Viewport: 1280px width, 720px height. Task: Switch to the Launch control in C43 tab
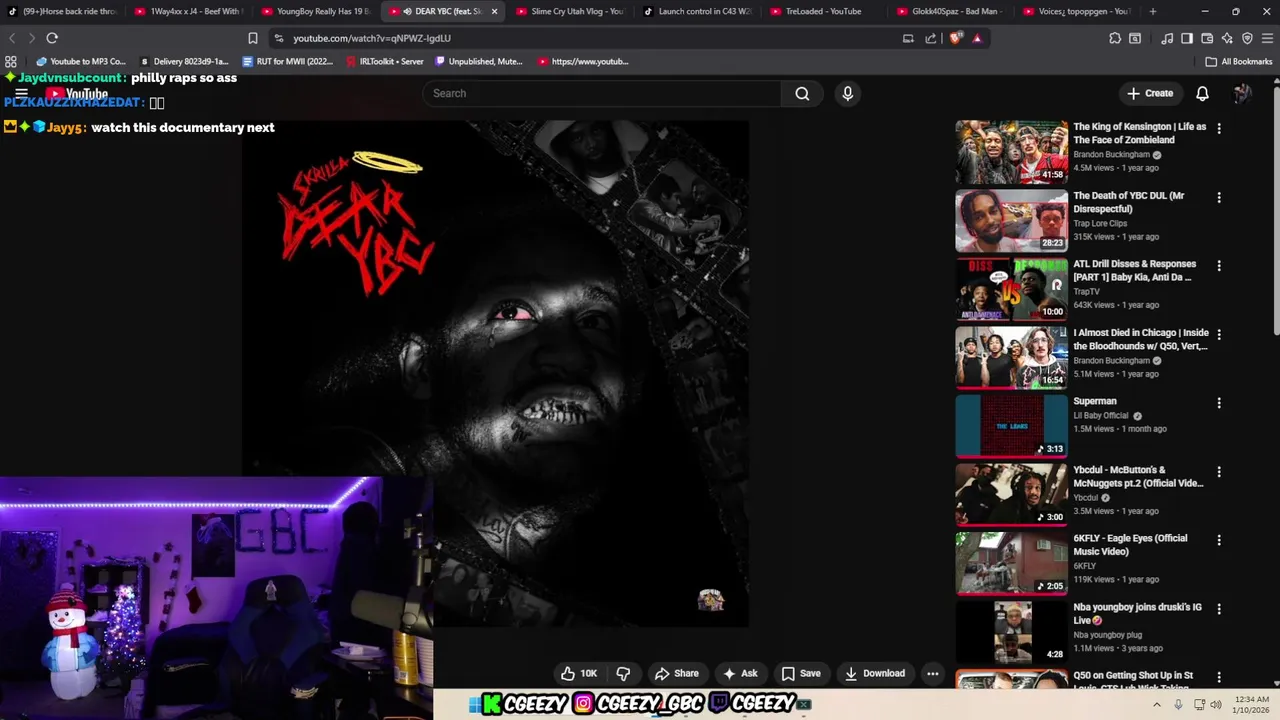pyautogui.click(x=696, y=11)
